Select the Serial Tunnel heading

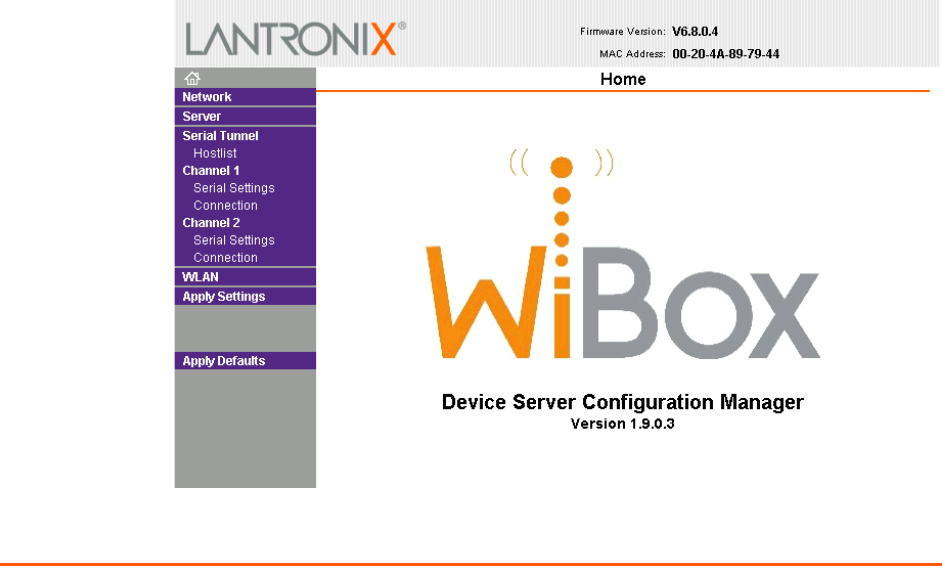(220, 136)
